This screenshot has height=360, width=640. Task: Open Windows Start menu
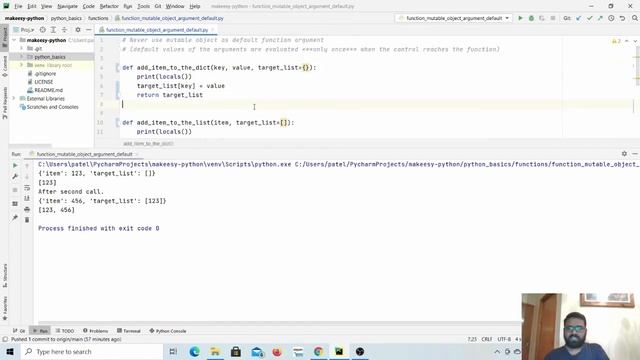click(x=10, y=352)
